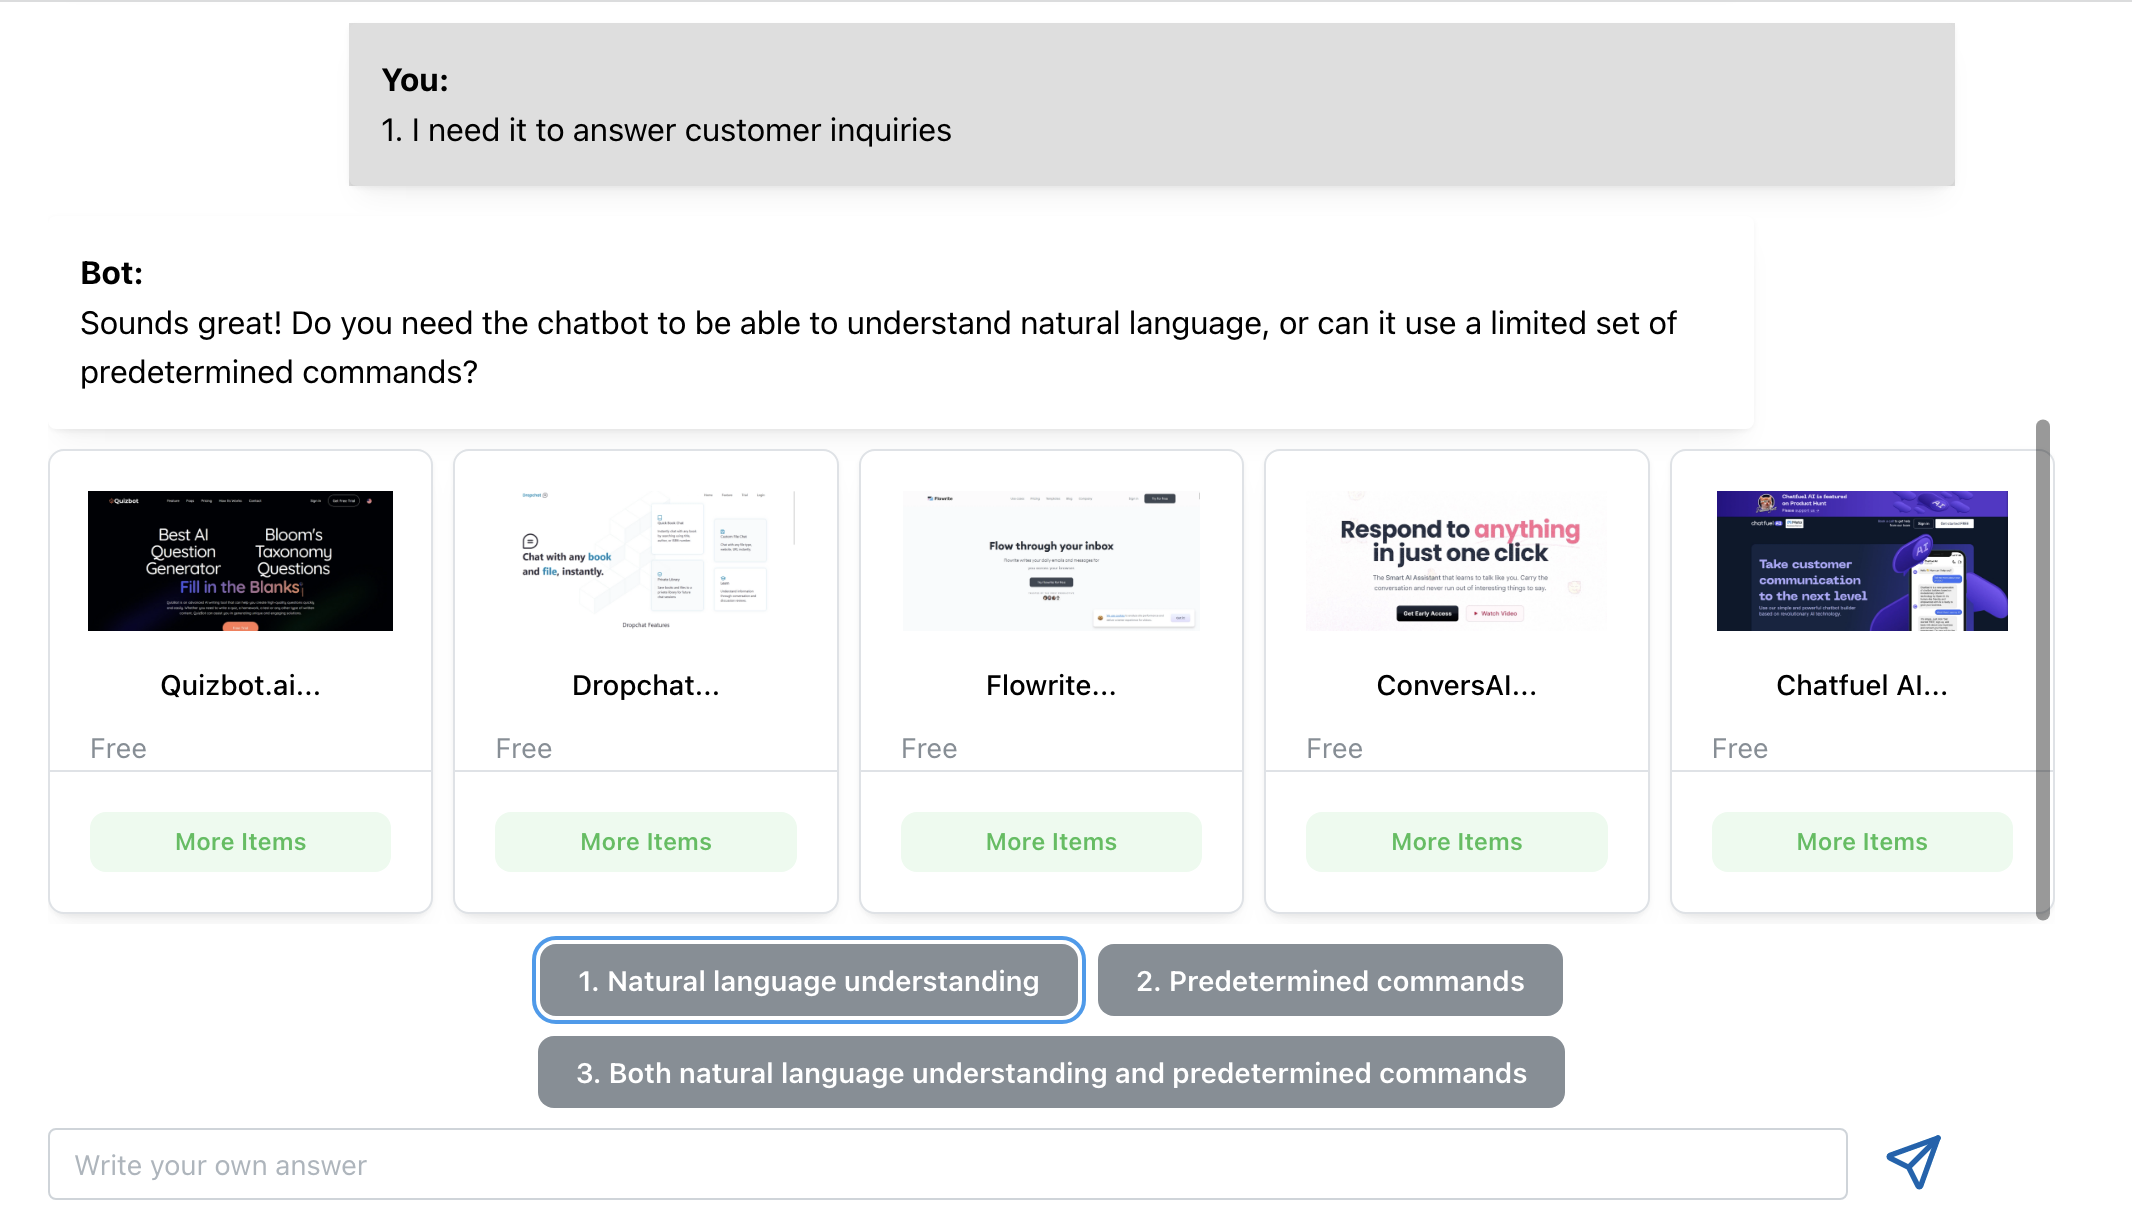
Task: Click the ConversAI card title
Action: pos(1457,686)
